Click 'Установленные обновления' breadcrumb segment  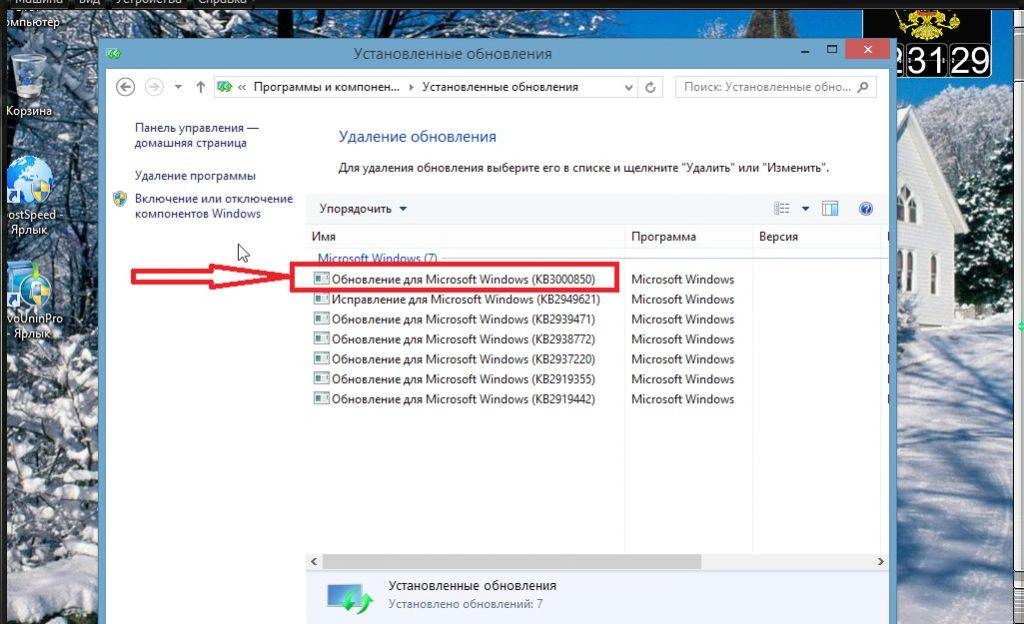[x=500, y=87]
